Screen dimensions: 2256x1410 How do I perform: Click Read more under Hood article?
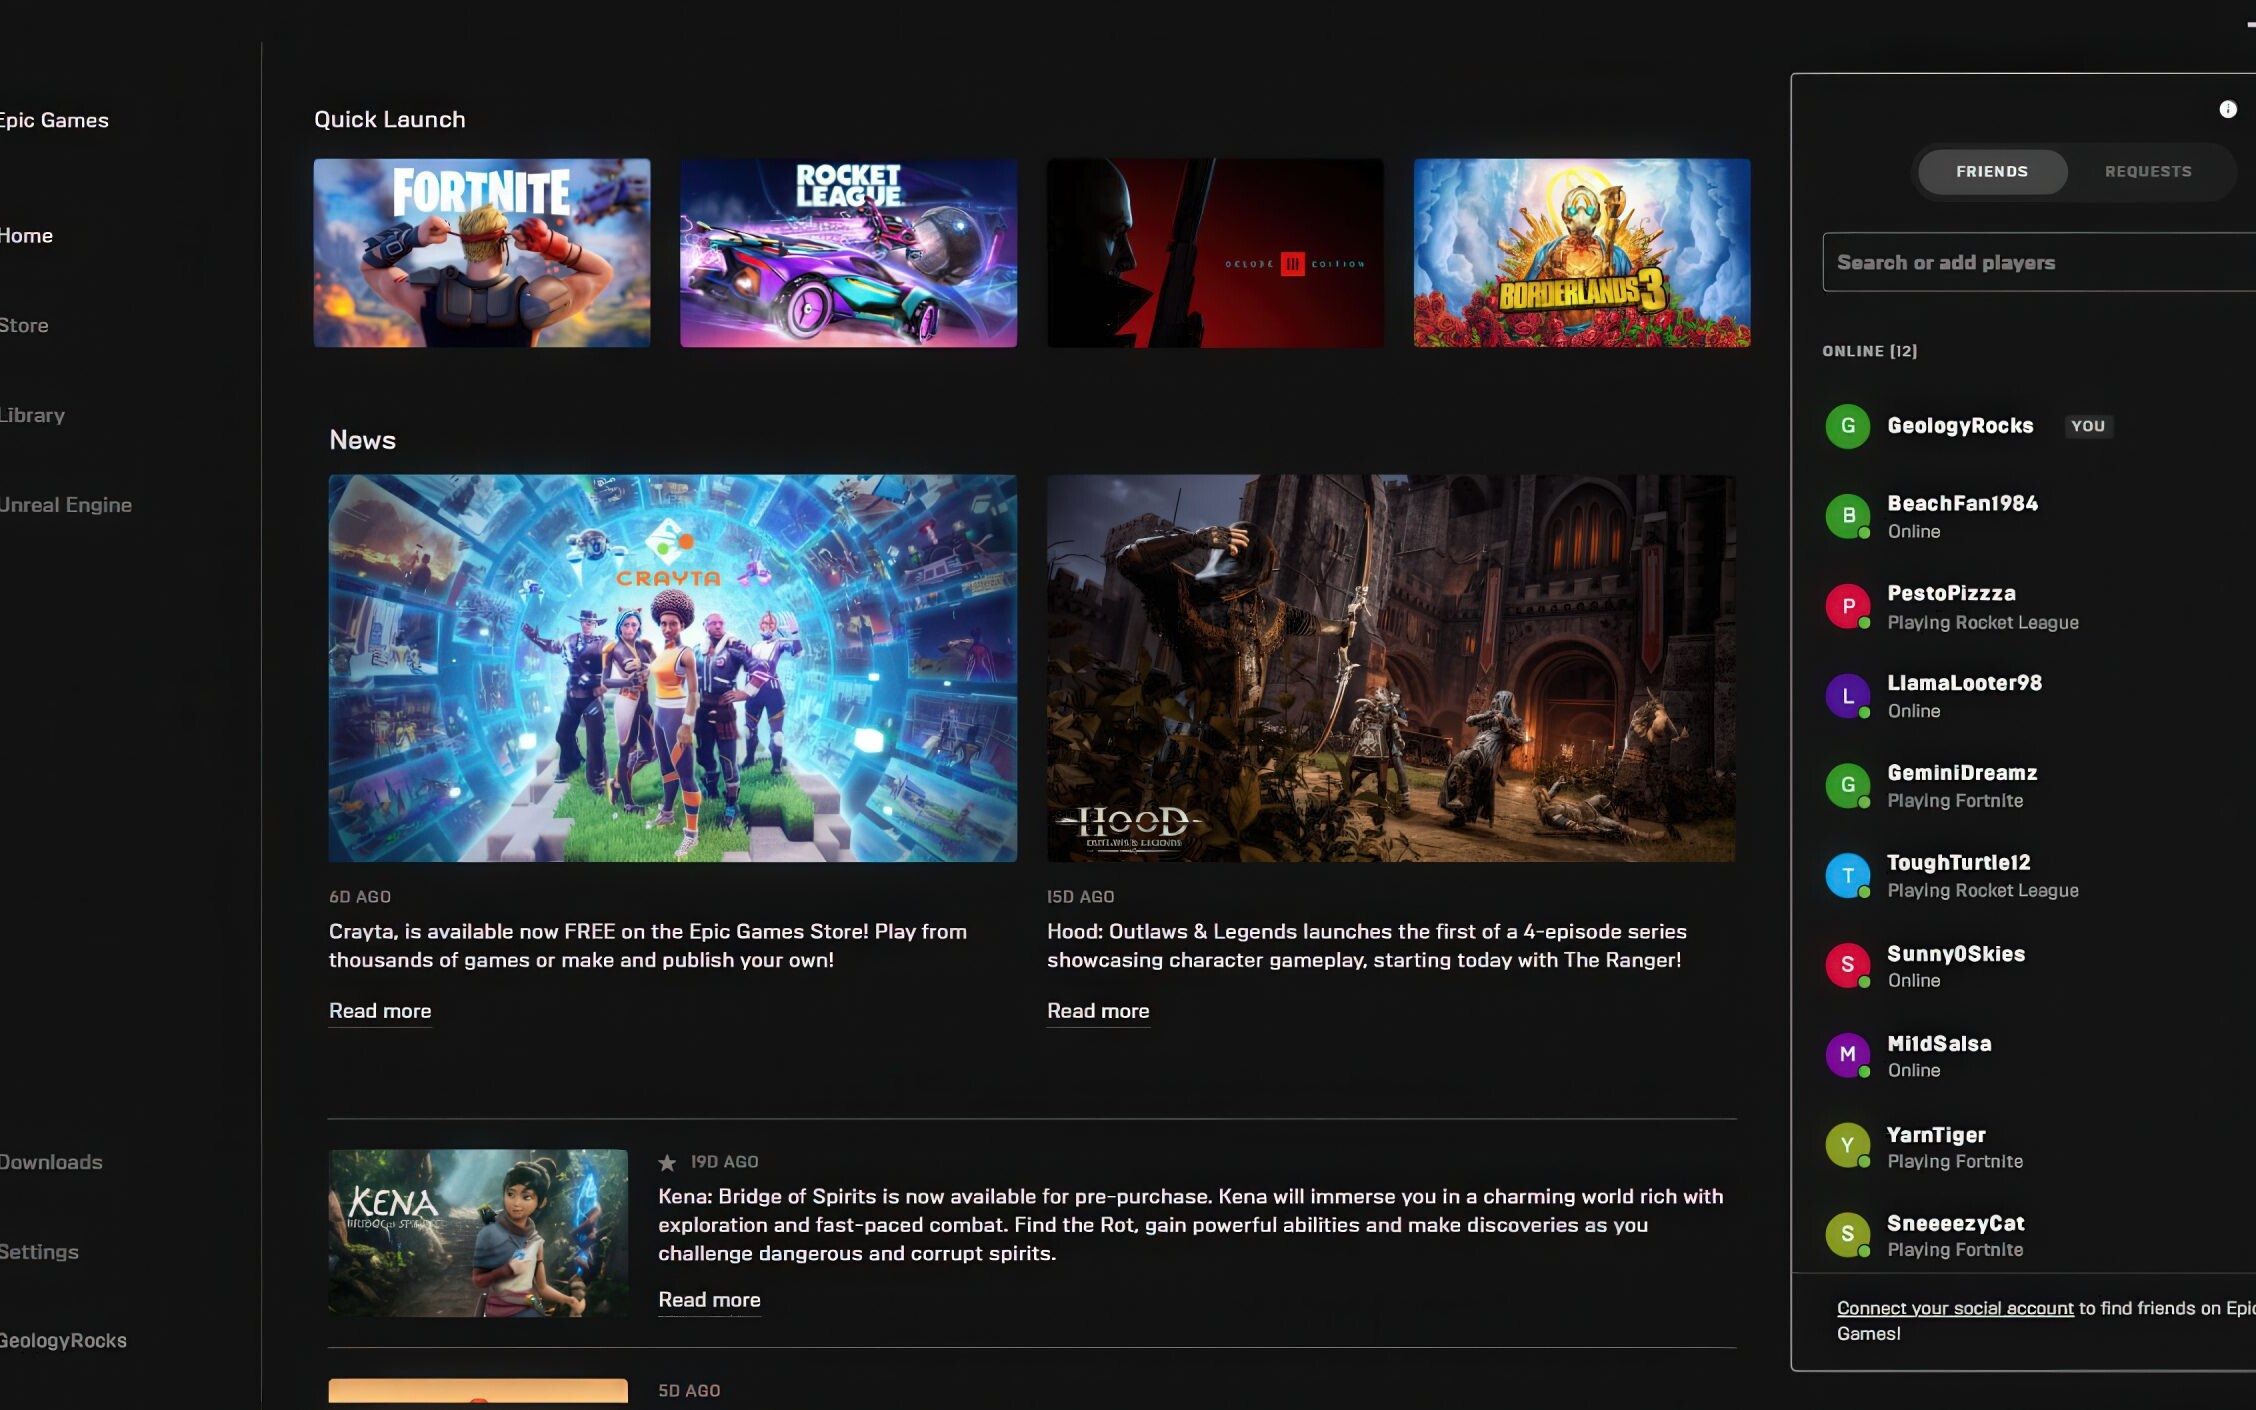(x=1098, y=1011)
